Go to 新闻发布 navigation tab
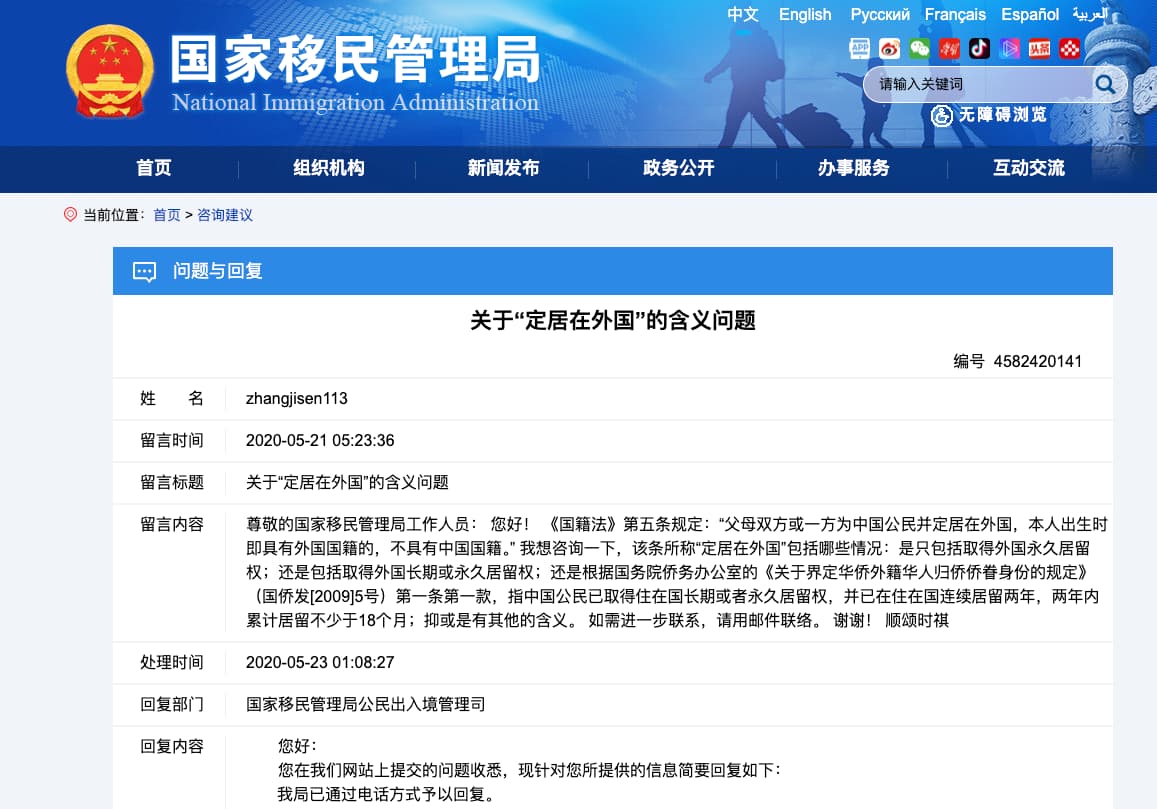The image size is (1157, 809). coord(503,168)
